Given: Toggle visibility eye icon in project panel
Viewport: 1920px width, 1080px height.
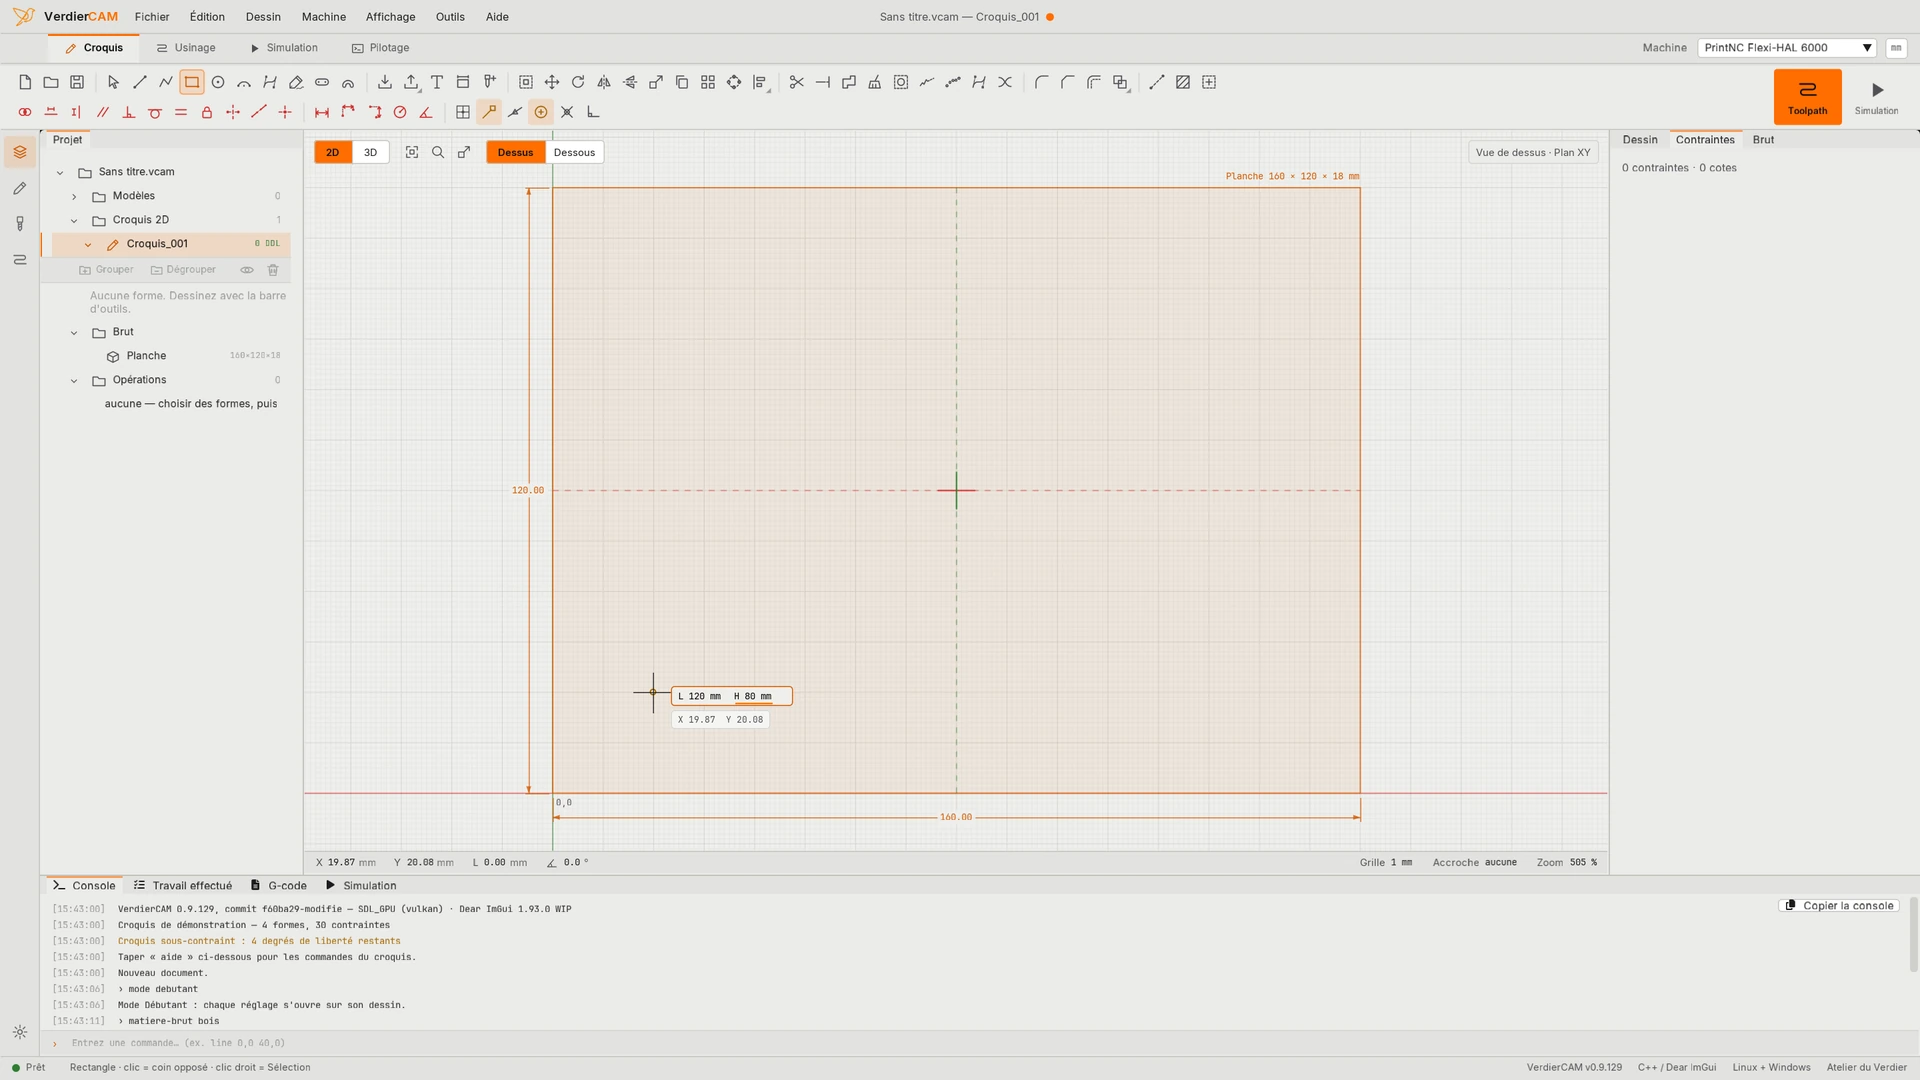Looking at the screenshot, I should [247, 270].
